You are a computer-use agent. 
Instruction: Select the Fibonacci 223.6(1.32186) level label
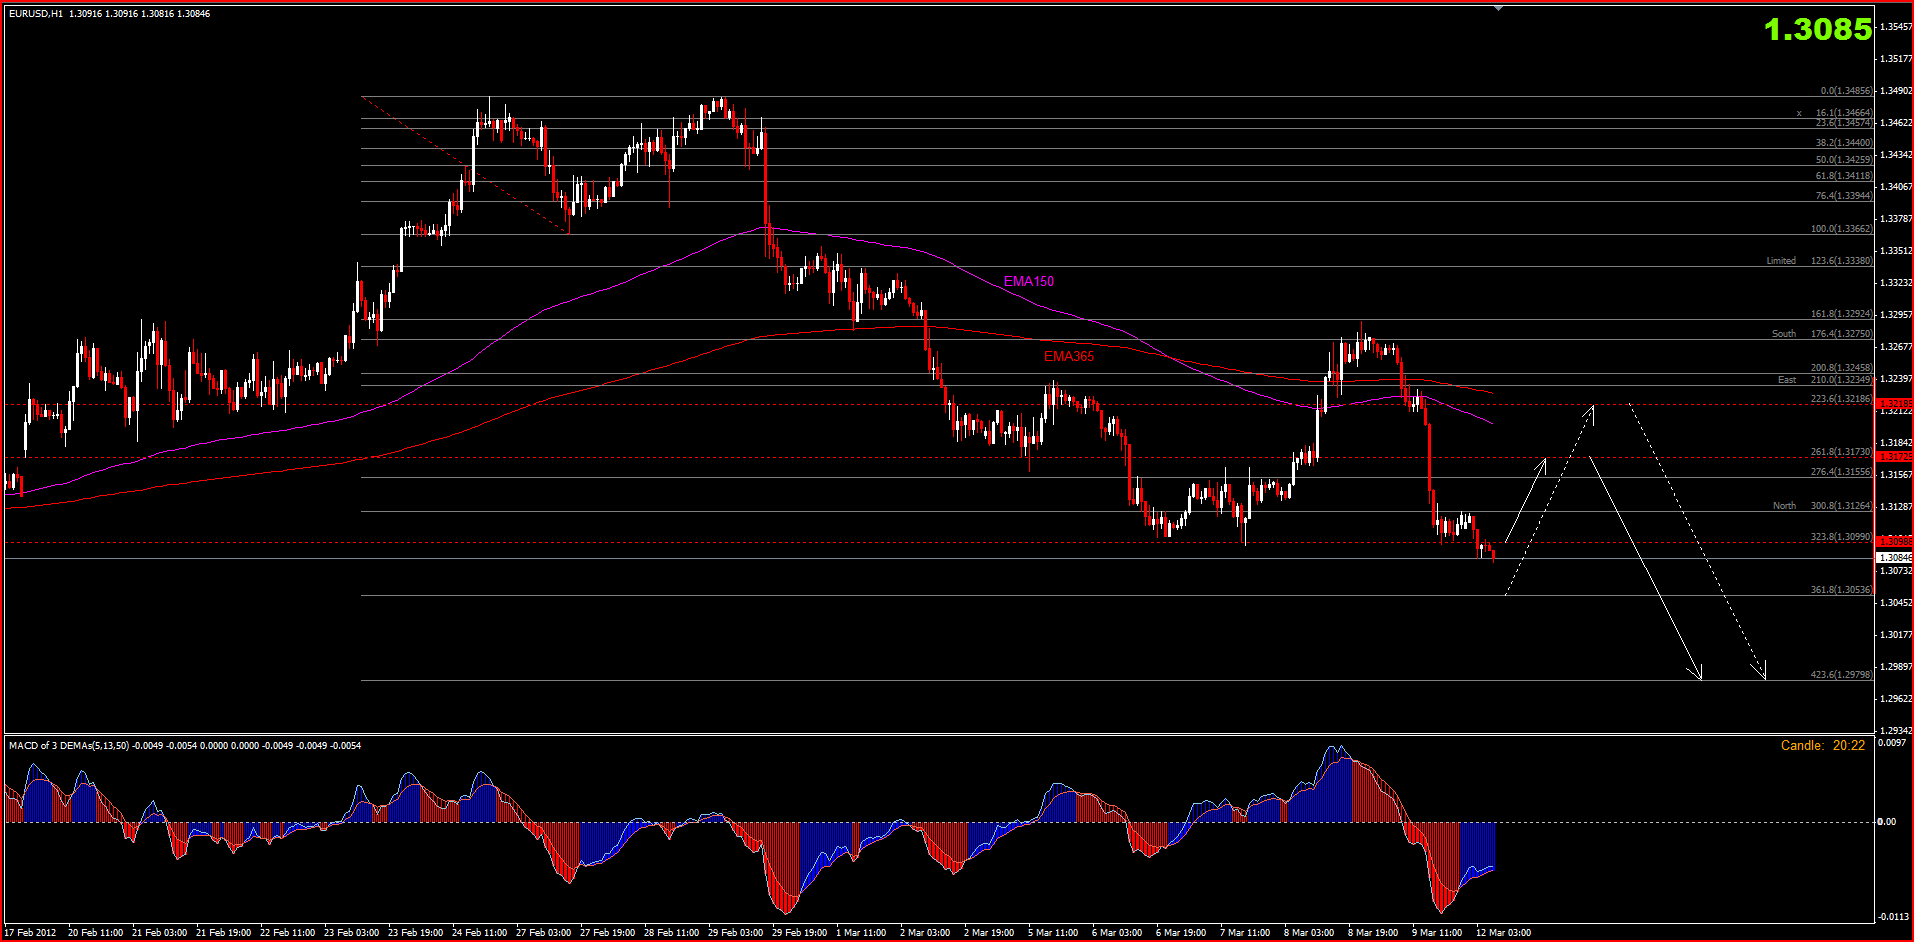coord(1841,399)
